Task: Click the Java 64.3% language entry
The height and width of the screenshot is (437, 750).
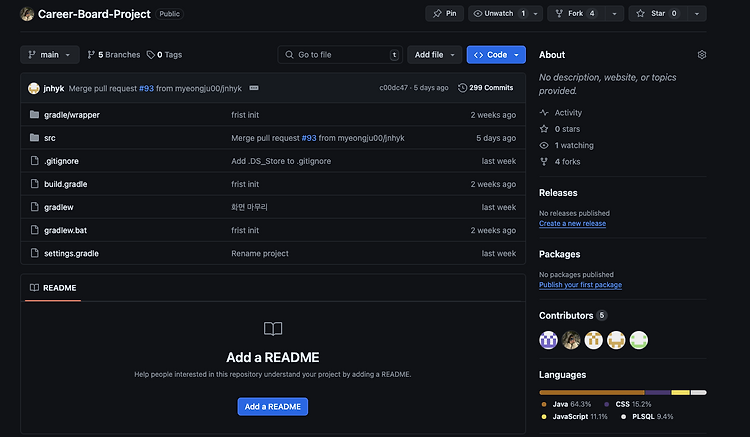Action: [x=566, y=404]
